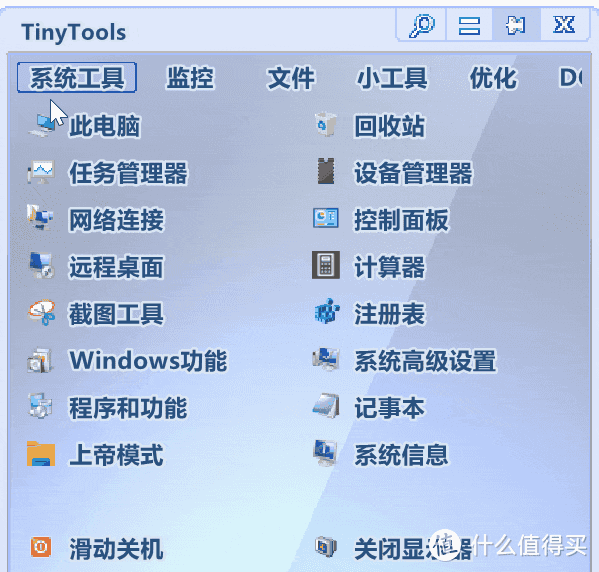Click the 此电脑 computer icon

coord(42,125)
